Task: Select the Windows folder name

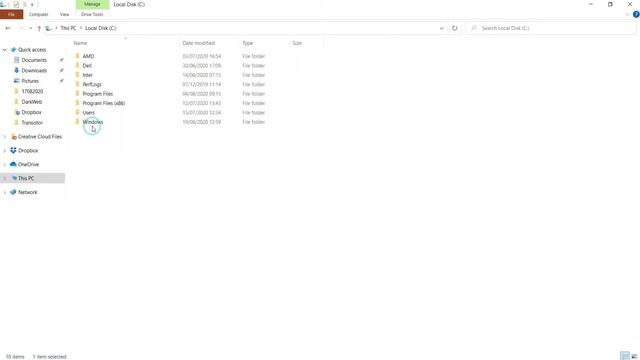Action: point(93,122)
